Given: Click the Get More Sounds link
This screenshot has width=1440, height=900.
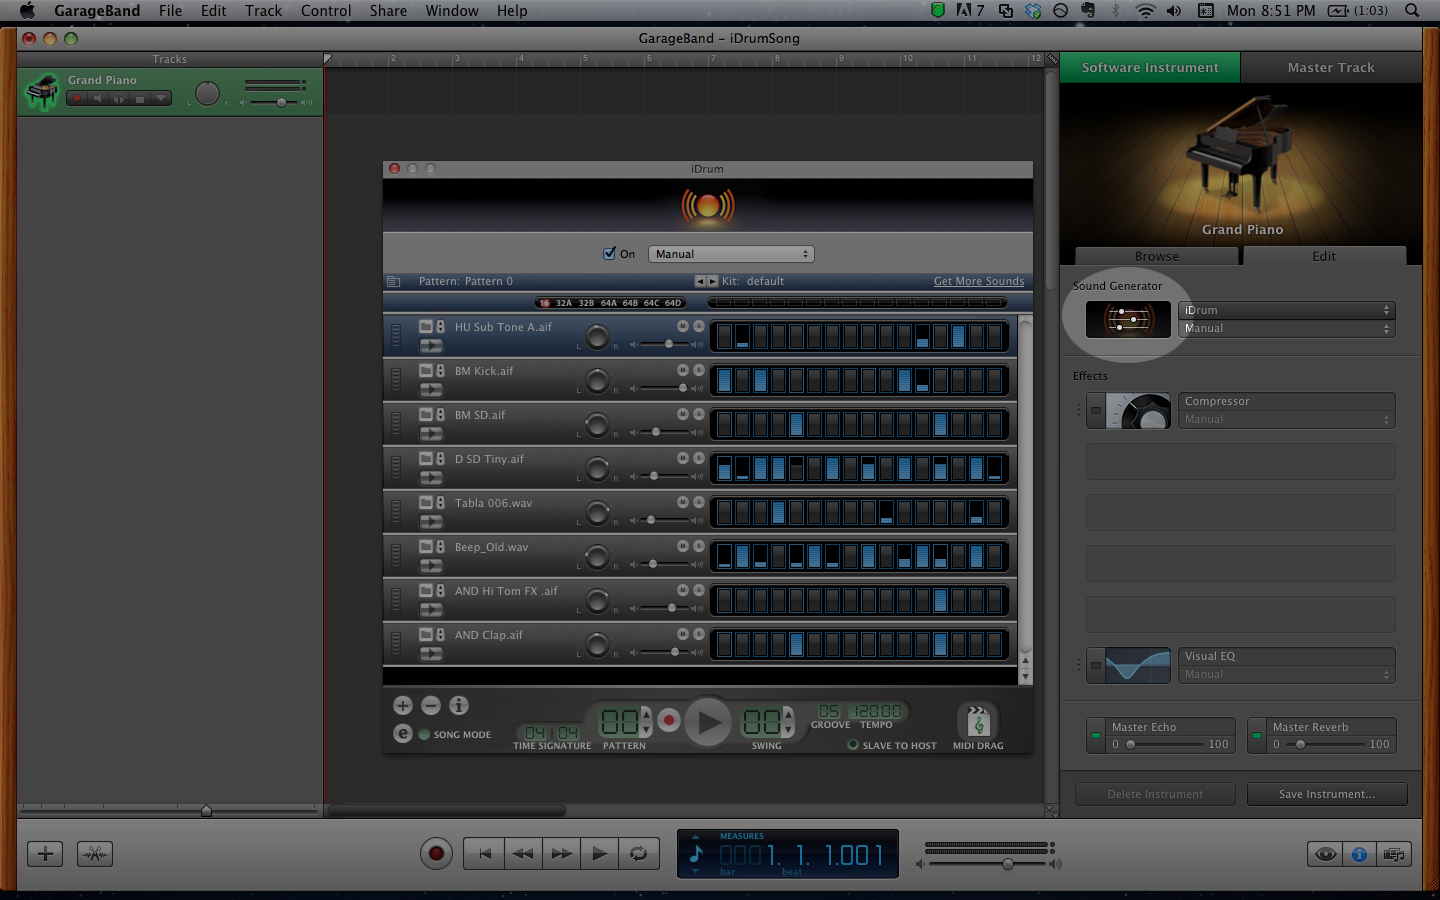Looking at the screenshot, I should 978,281.
